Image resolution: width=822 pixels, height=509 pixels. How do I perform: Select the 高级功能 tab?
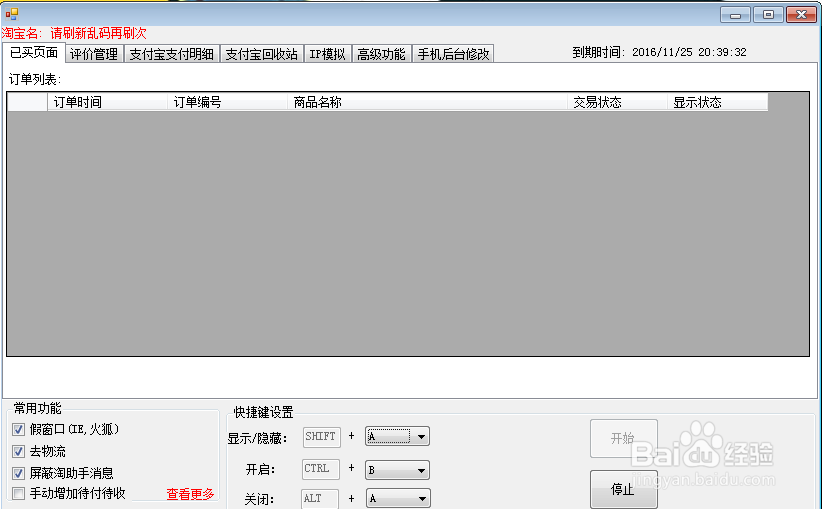(381, 54)
